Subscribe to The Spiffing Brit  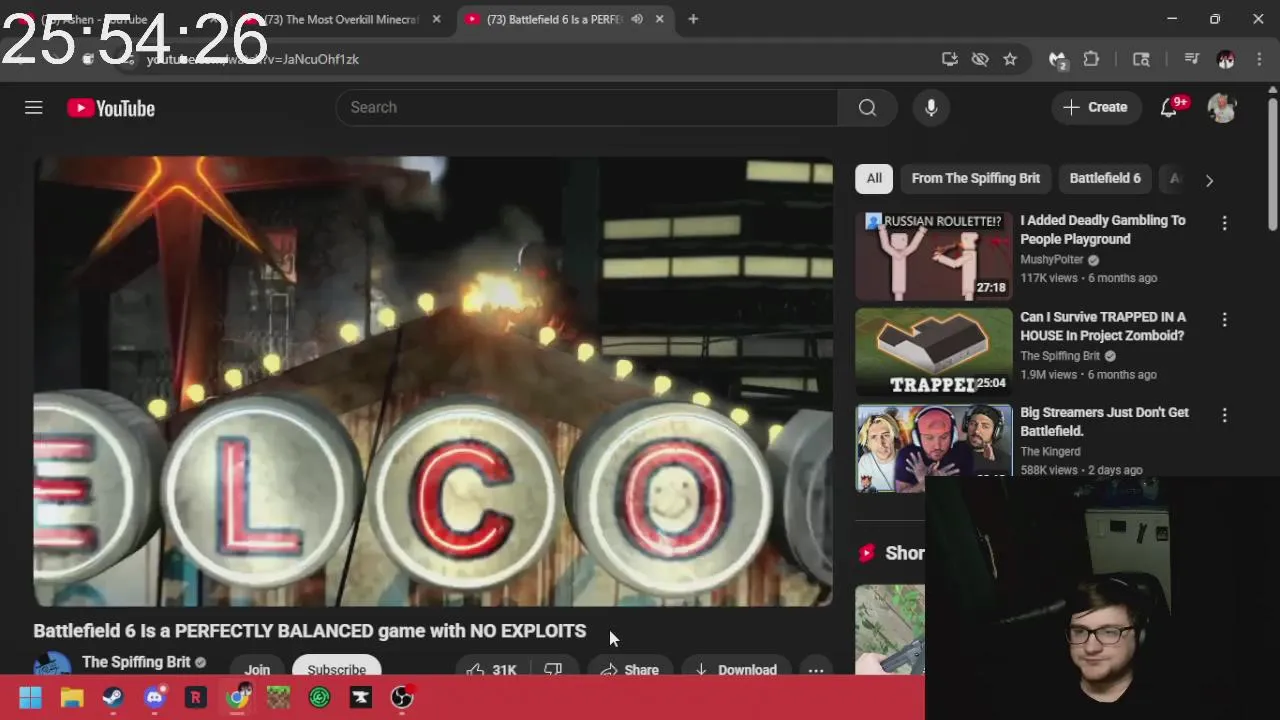(x=336, y=669)
